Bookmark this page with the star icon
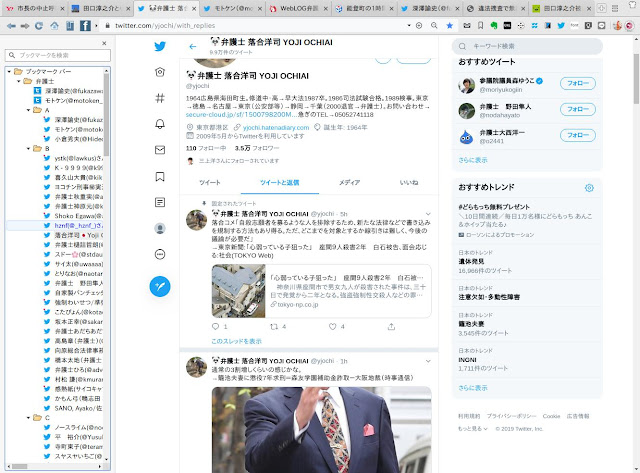The width and height of the screenshot is (640, 473). pyautogui.click(x=450, y=26)
